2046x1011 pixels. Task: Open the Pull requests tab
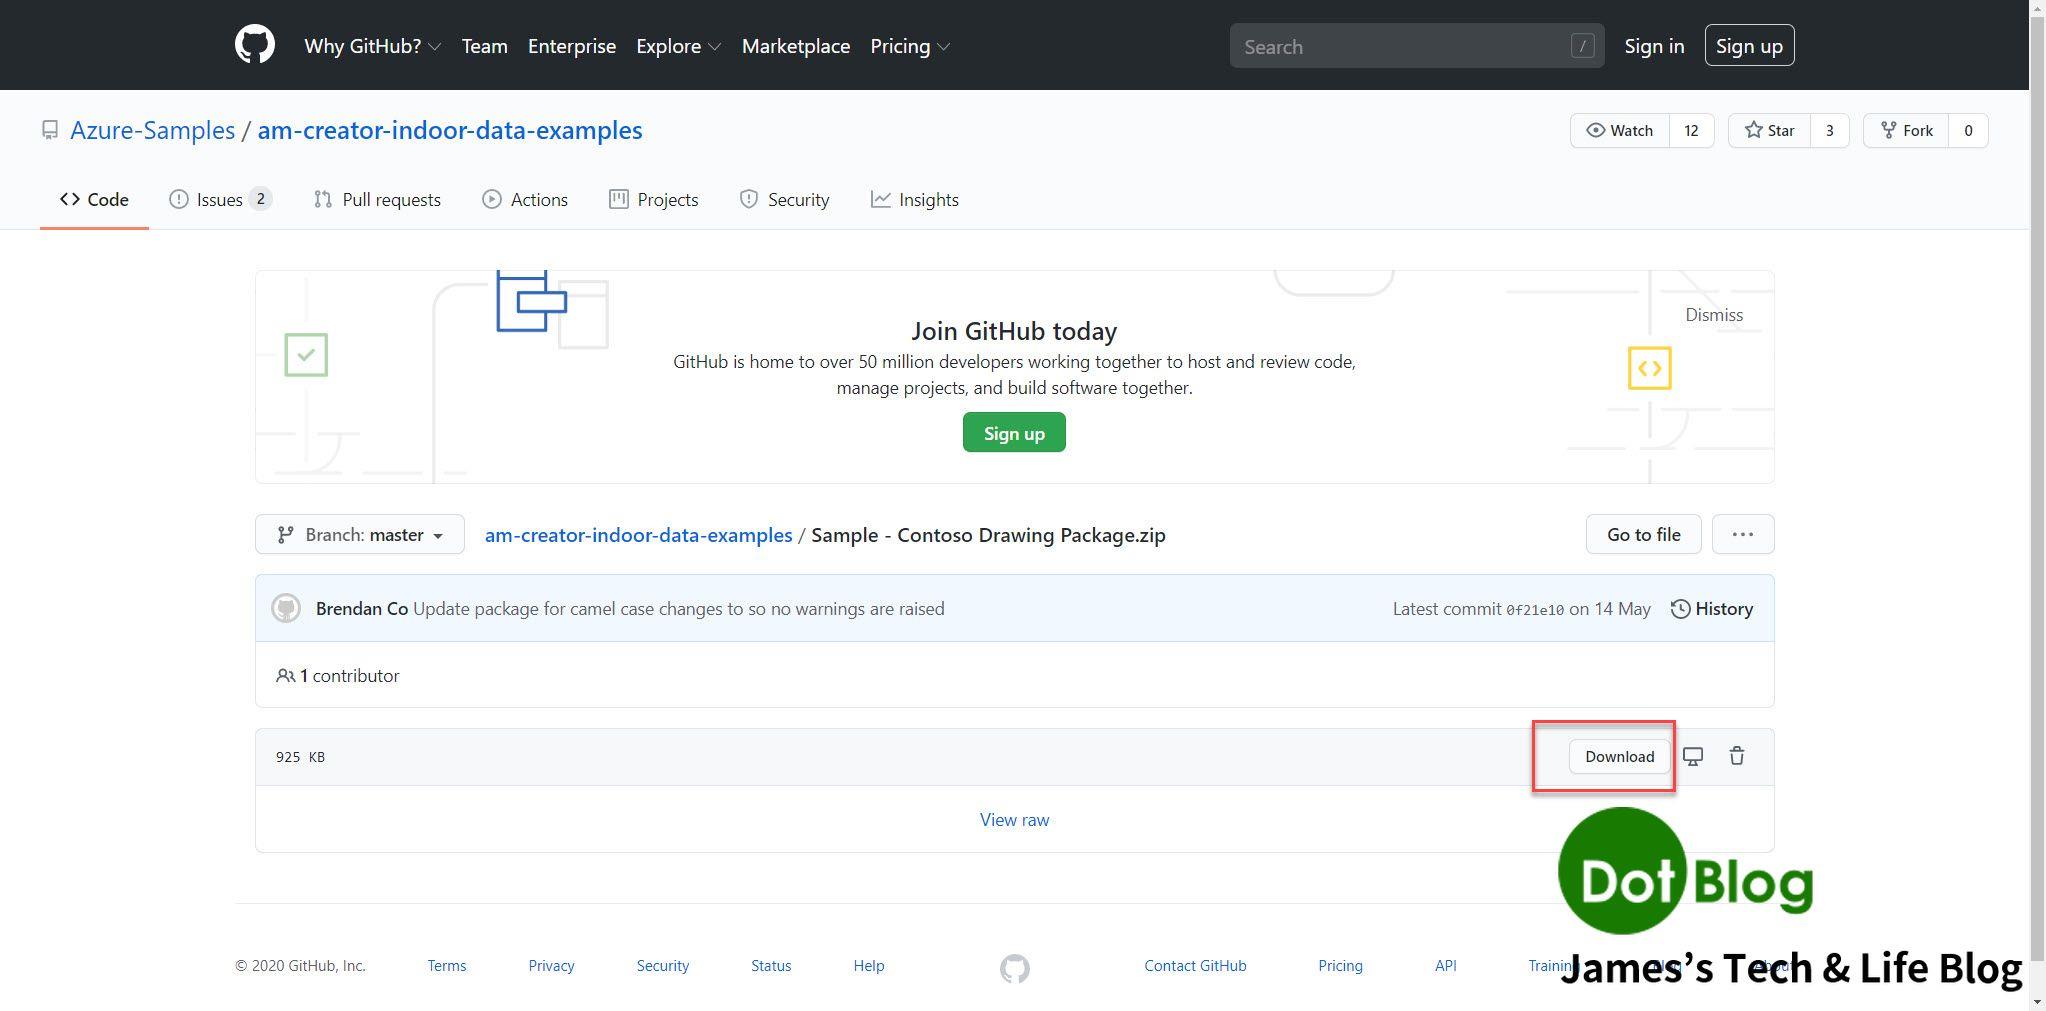click(378, 199)
